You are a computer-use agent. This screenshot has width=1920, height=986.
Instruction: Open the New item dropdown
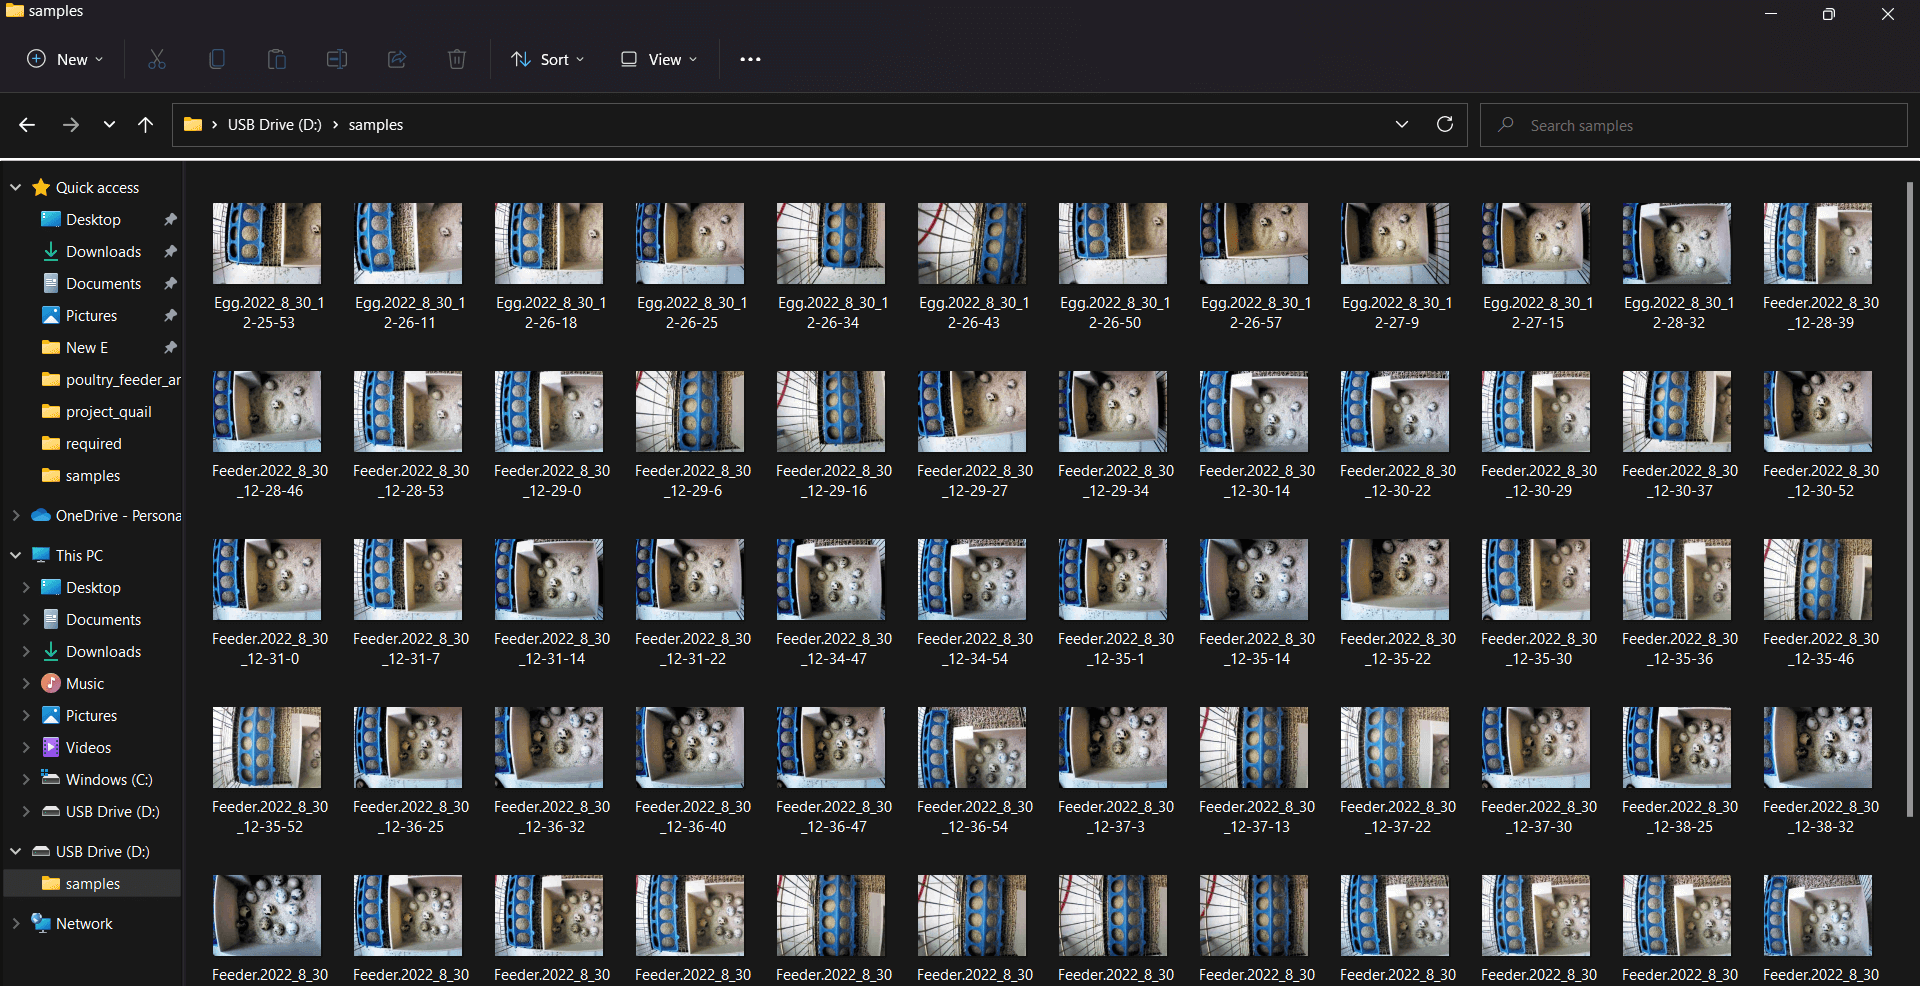65,60
